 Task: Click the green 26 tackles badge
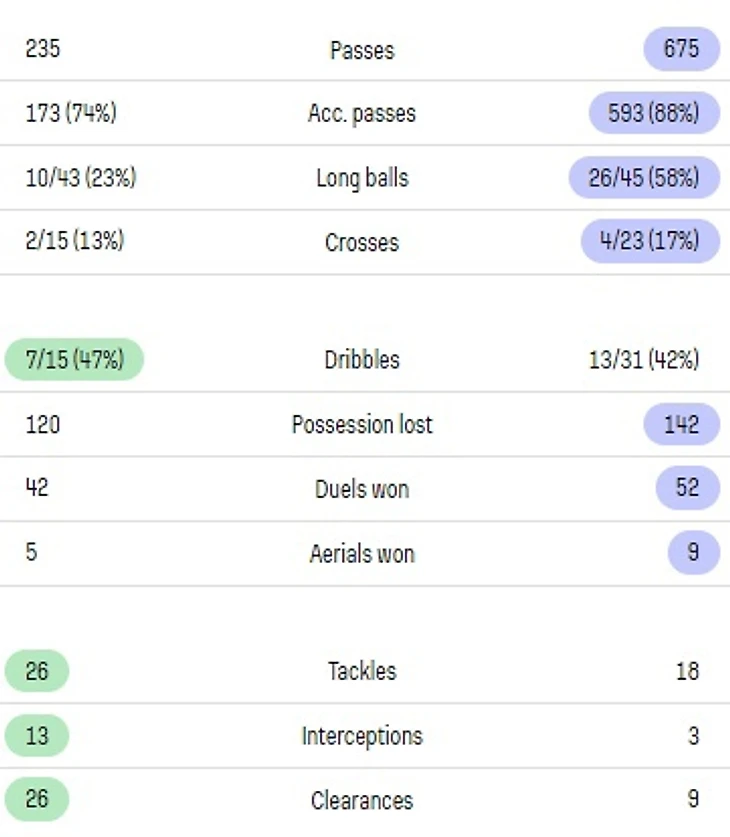[x=37, y=671]
